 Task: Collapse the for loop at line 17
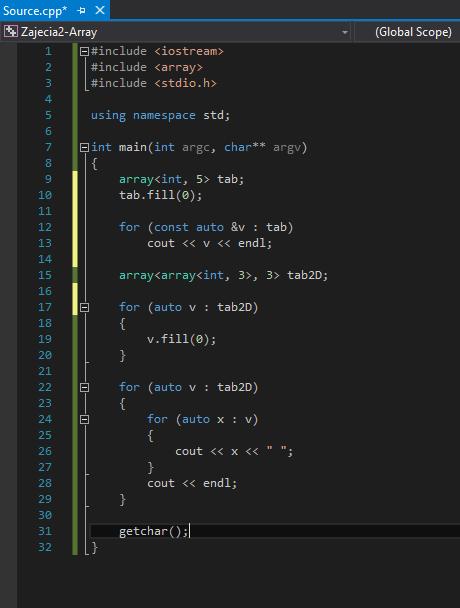click(x=84, y=307)
